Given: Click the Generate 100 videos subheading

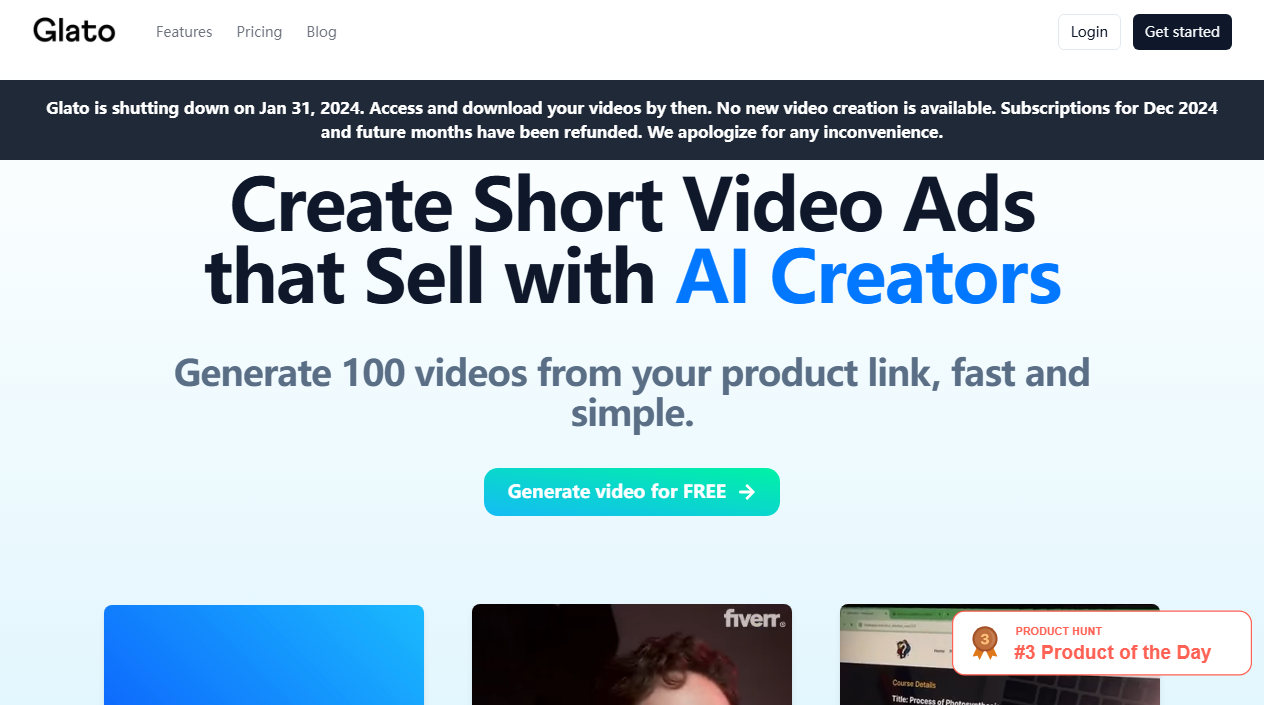Looking at the screenshot, I should coord(632,392).
